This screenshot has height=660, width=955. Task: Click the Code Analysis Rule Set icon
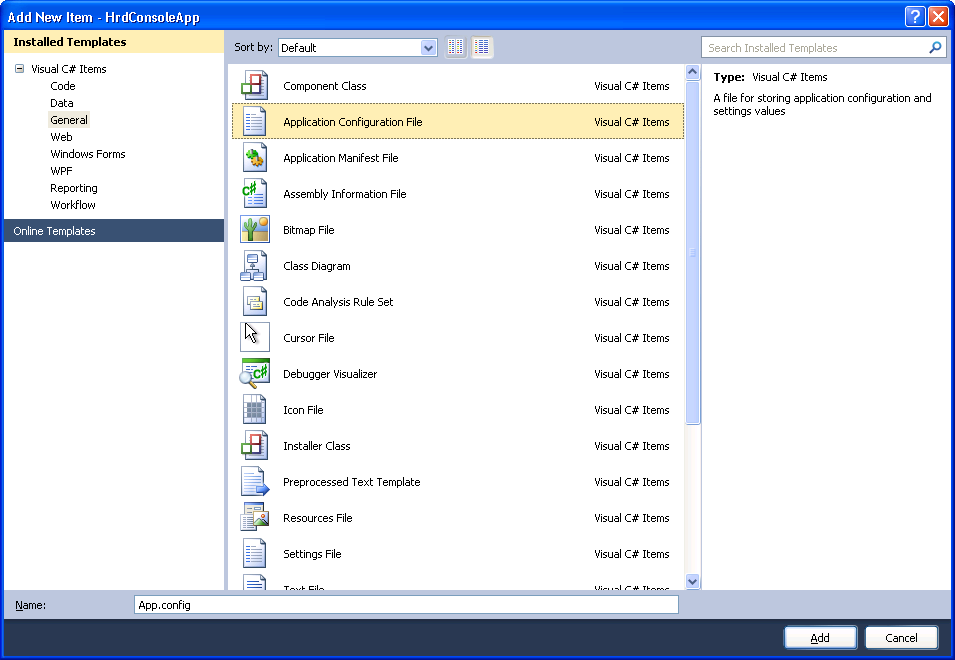coord(255,301)
